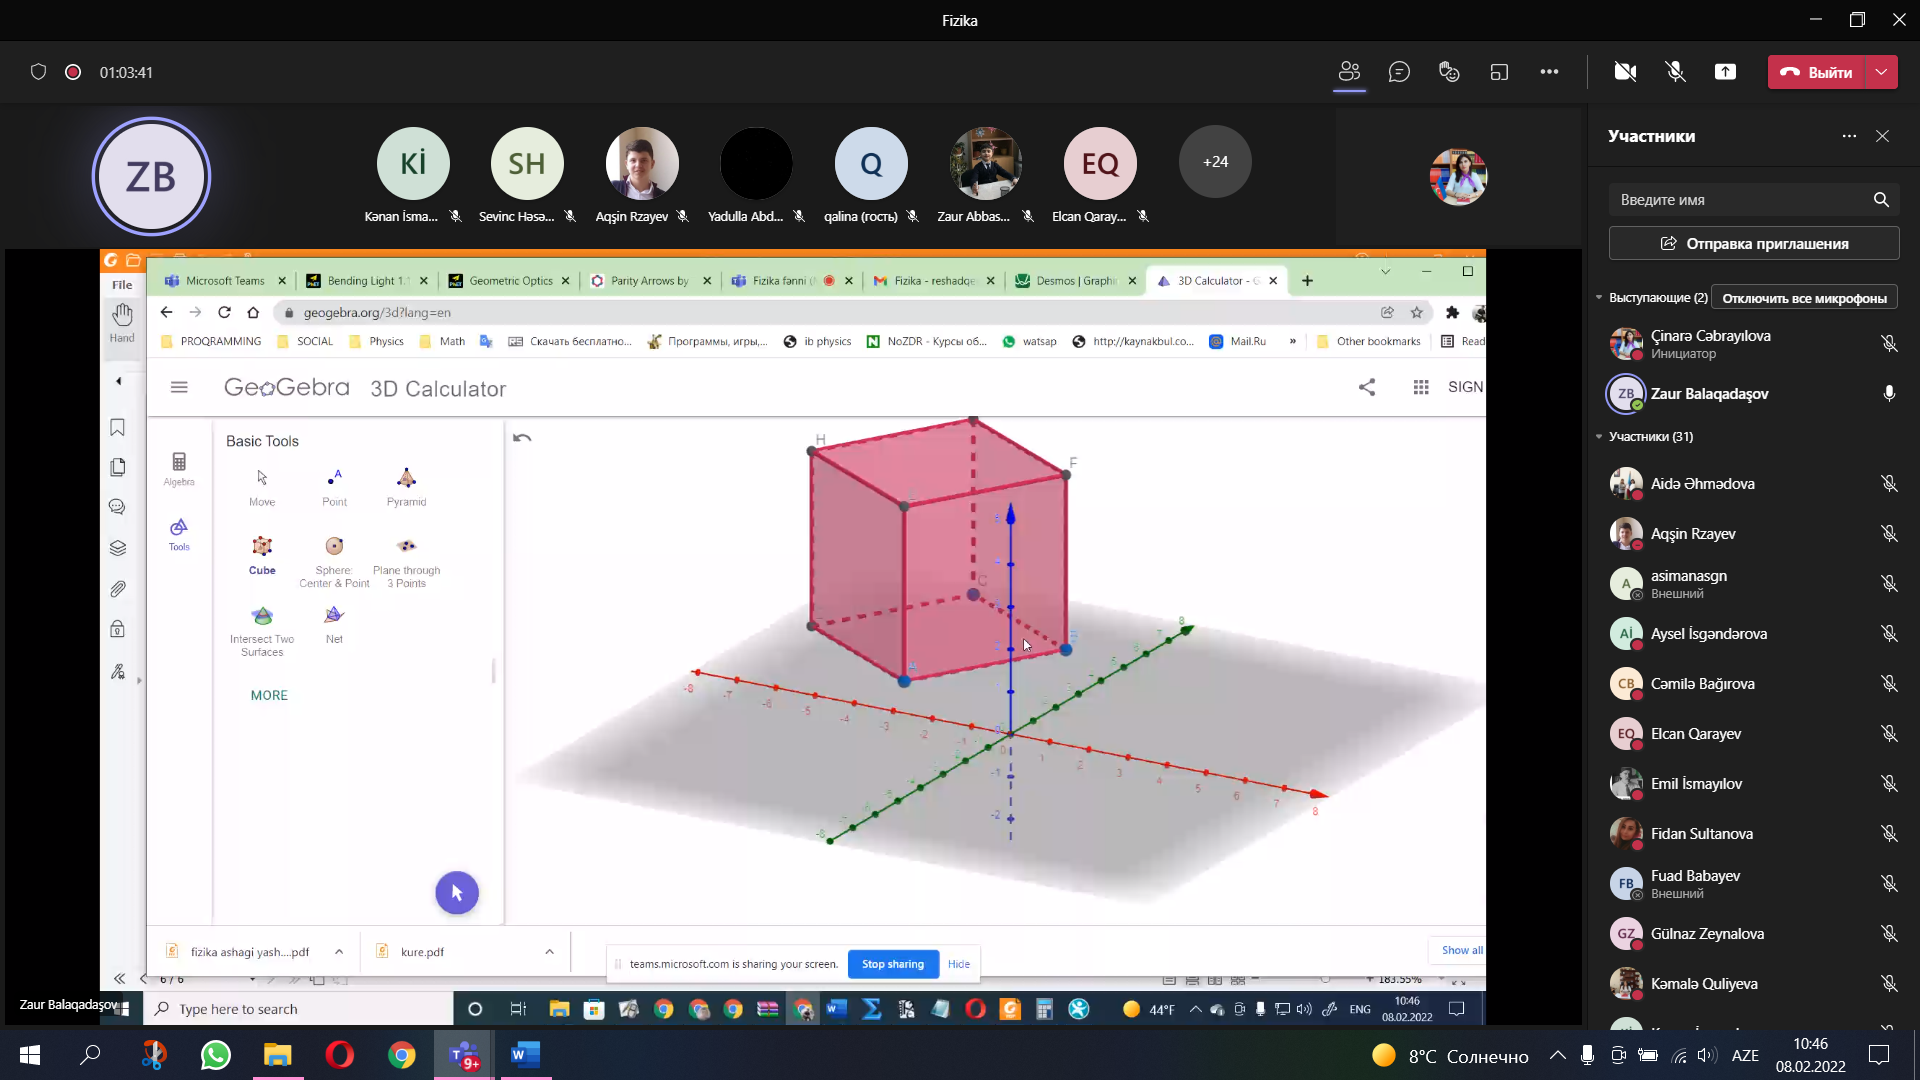Toggle Aqşin Rzayev muted microphone icon

[x=1889, y=534]
